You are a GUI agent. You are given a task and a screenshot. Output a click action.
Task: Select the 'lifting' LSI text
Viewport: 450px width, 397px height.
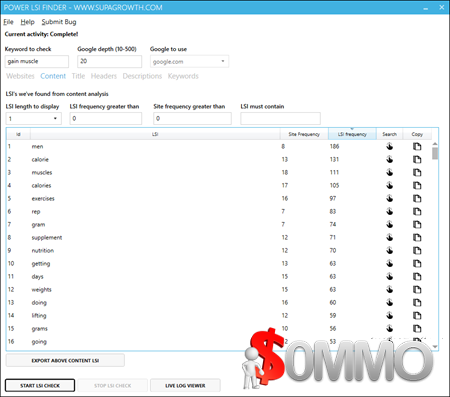(x=39, y=315)
